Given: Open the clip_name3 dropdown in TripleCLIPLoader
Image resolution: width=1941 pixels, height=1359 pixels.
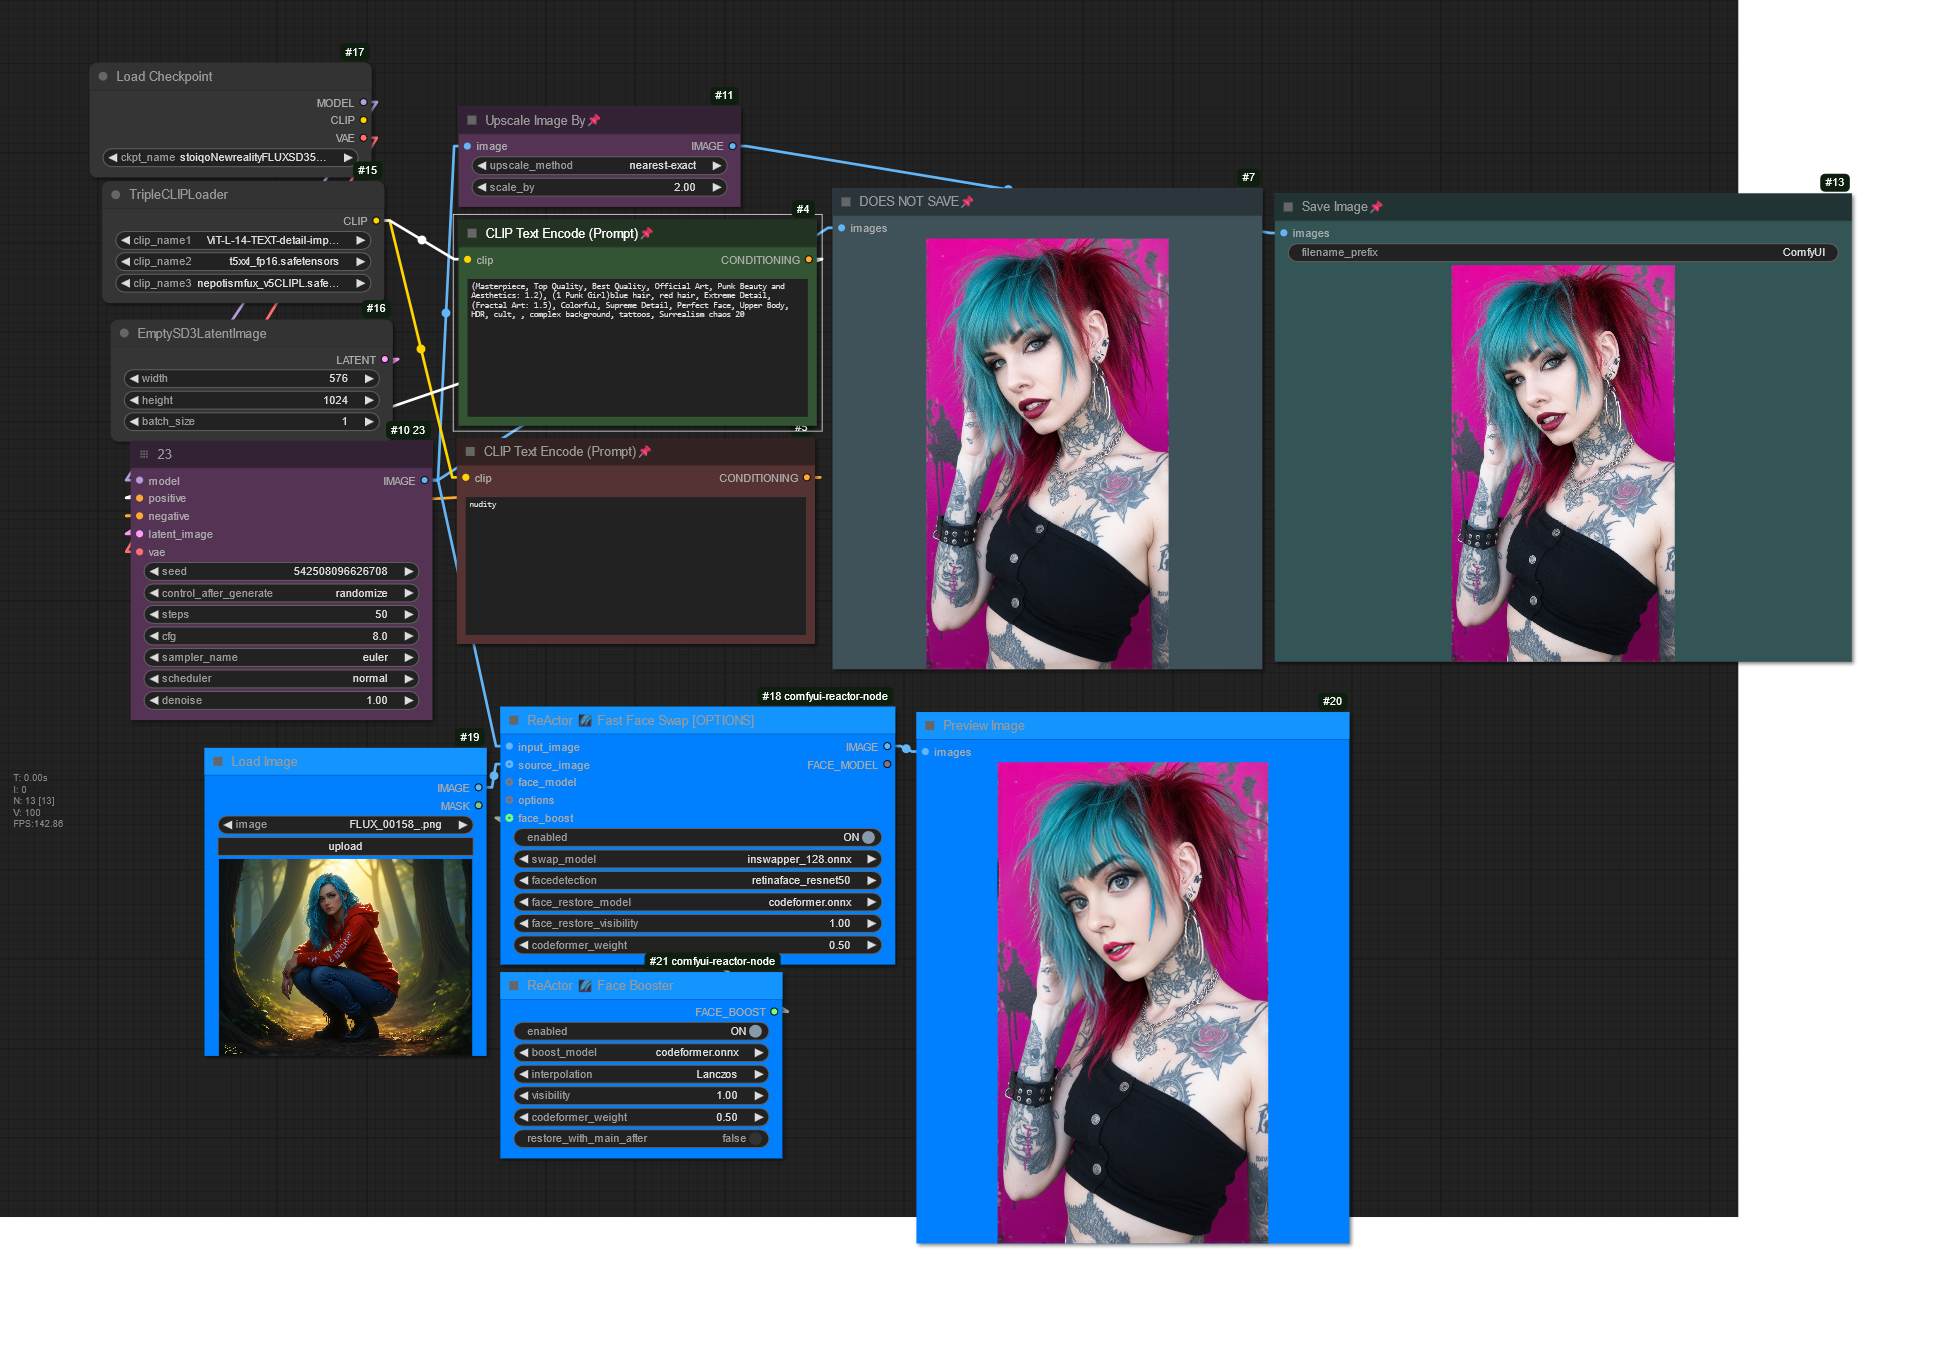Looking at the screenshot, I should [x=243, y=283].
